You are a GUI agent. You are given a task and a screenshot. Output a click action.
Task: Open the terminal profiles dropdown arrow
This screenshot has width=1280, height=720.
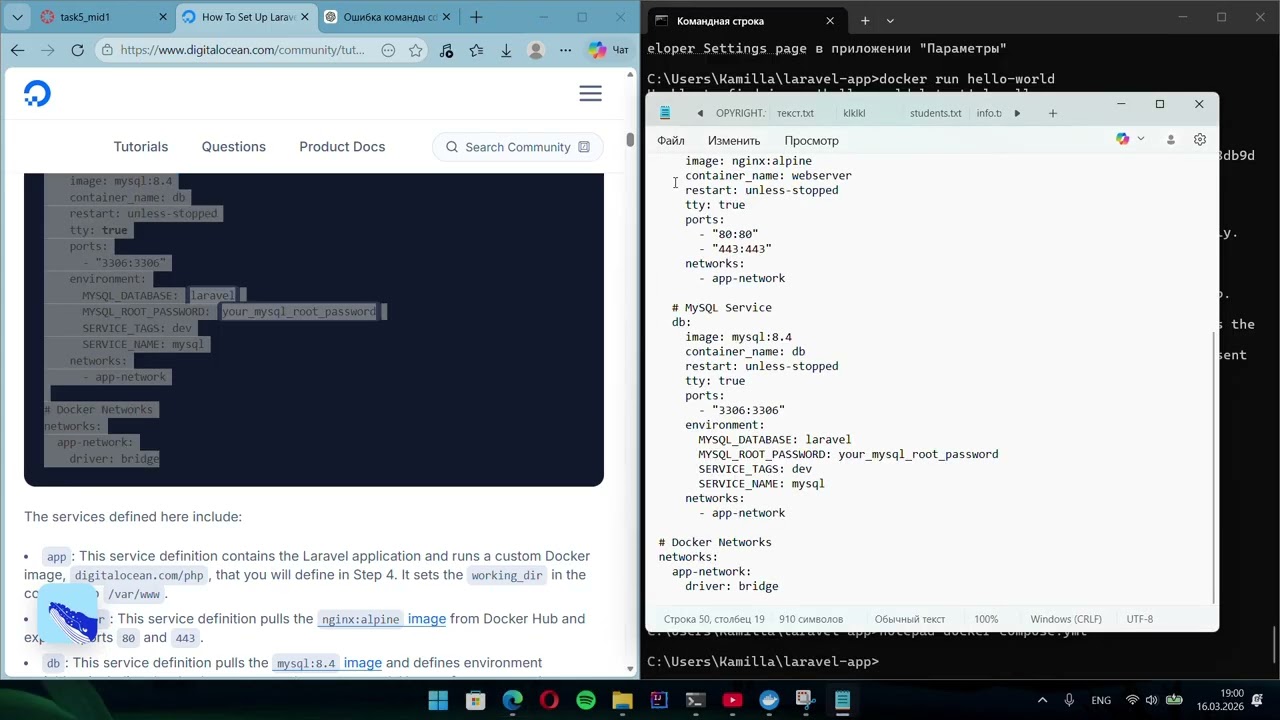point(890,21)
